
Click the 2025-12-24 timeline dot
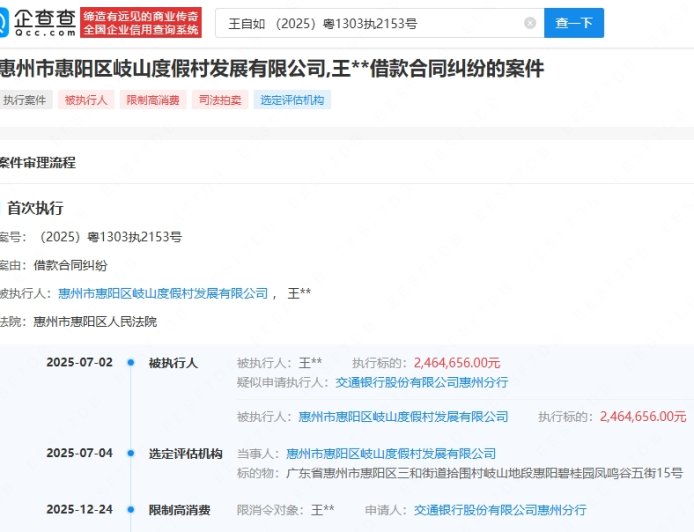(131, 509)
